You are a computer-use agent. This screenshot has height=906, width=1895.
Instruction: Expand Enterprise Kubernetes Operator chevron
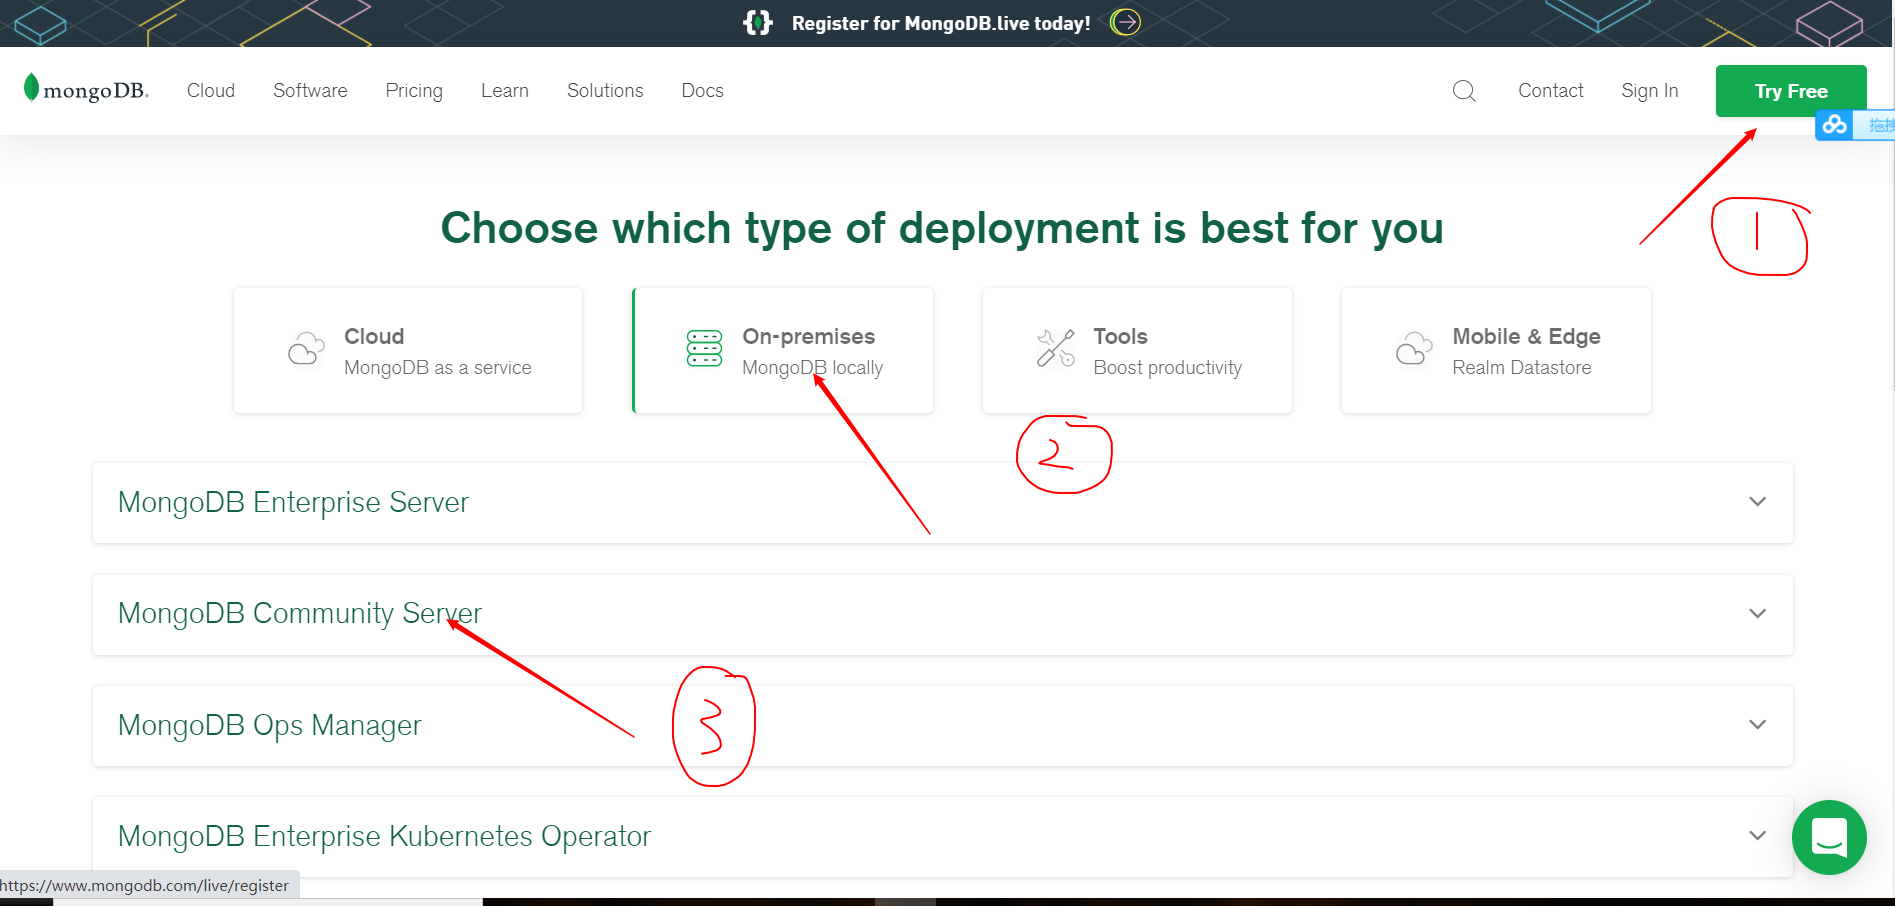click(1757, 836)
